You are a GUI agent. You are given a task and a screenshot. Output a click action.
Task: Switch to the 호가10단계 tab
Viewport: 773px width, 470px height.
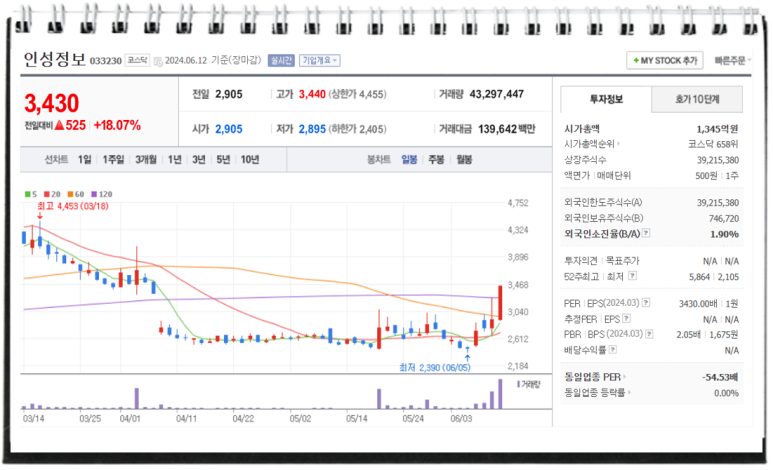coord(697,99)
